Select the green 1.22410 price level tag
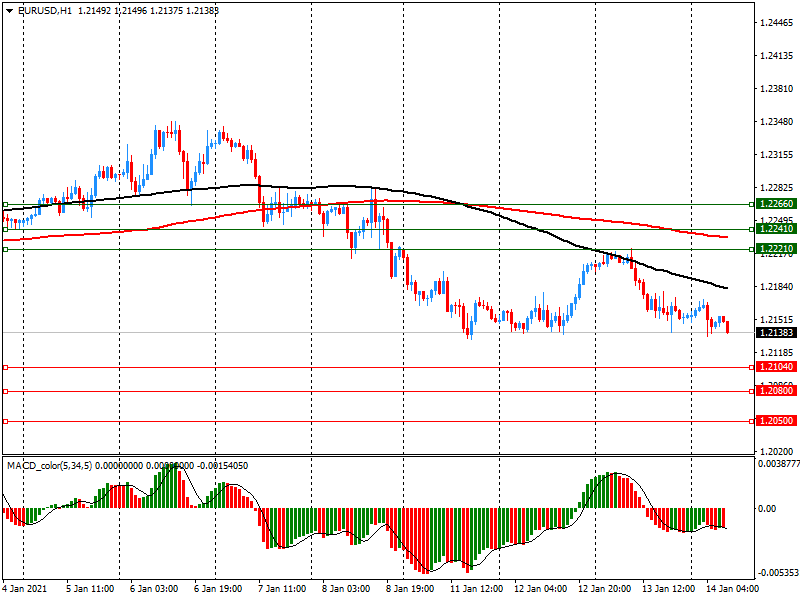800x600 pixels. coord(776,229)
